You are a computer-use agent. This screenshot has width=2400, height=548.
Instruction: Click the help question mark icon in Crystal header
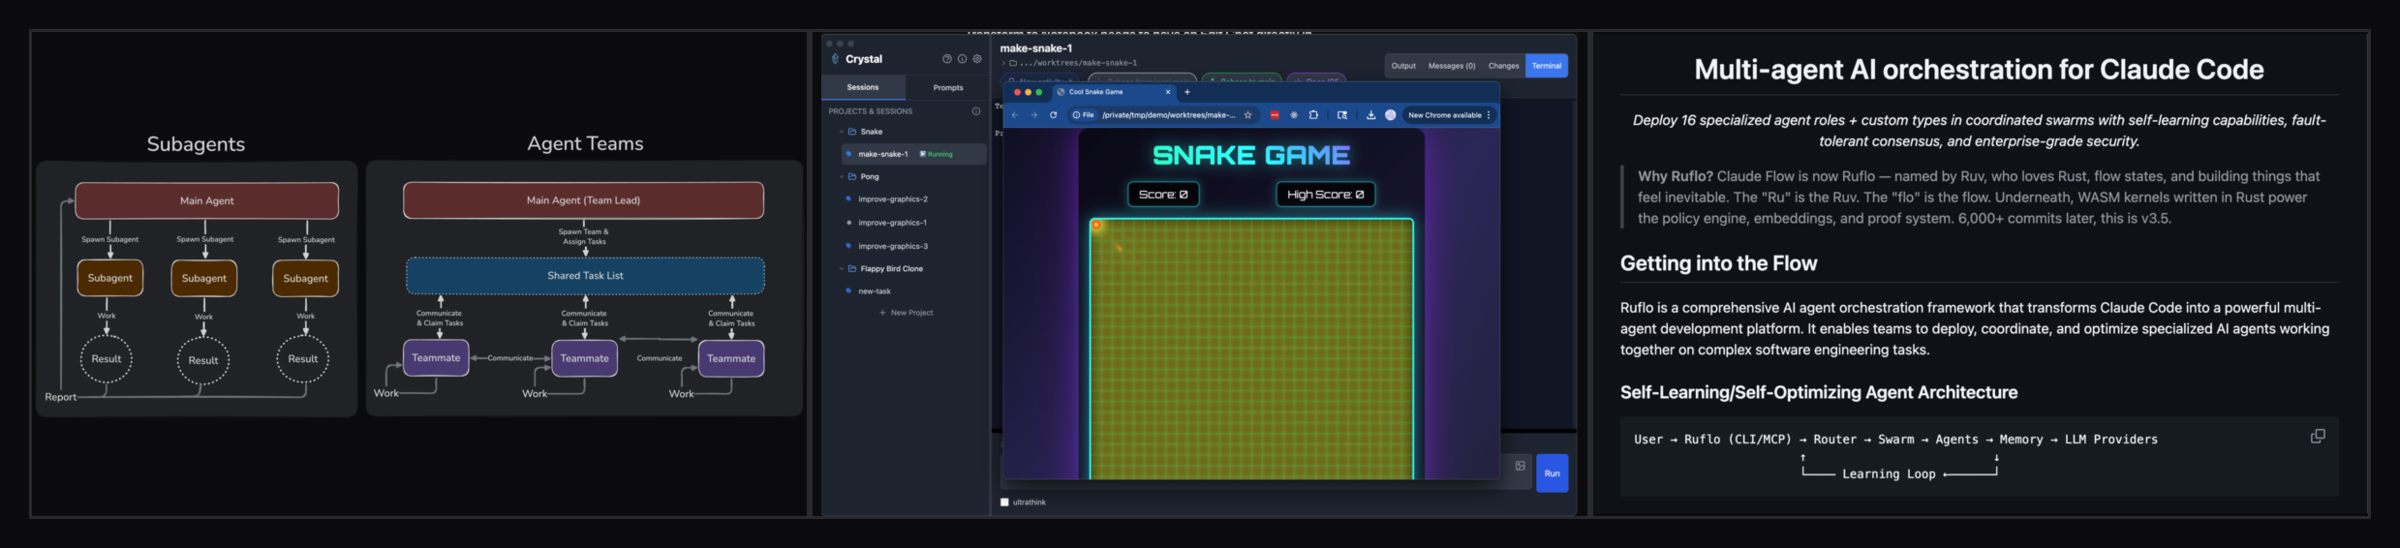[x=947, y=59]
